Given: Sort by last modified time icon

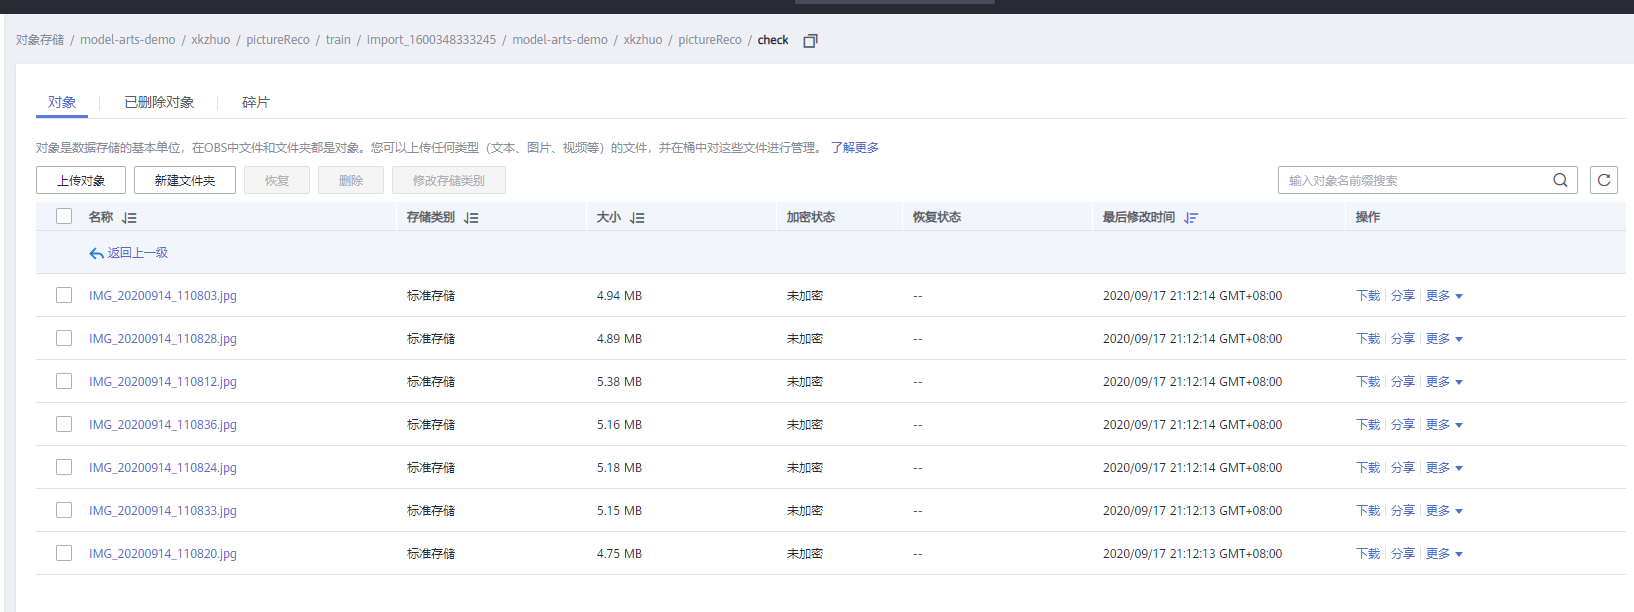Looking at the screenshot, I should tap(1190, 217).
